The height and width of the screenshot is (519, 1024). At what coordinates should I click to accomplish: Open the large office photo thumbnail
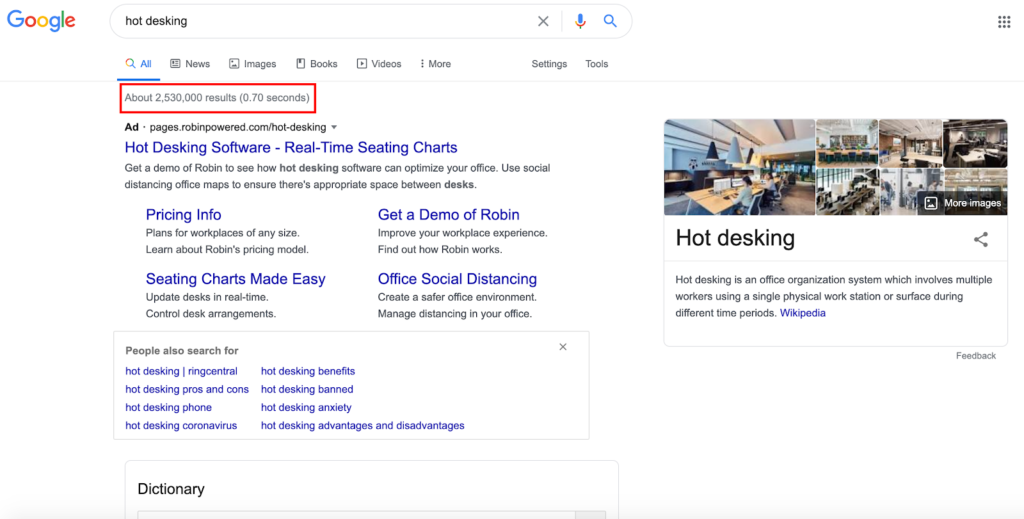(739, 167)
